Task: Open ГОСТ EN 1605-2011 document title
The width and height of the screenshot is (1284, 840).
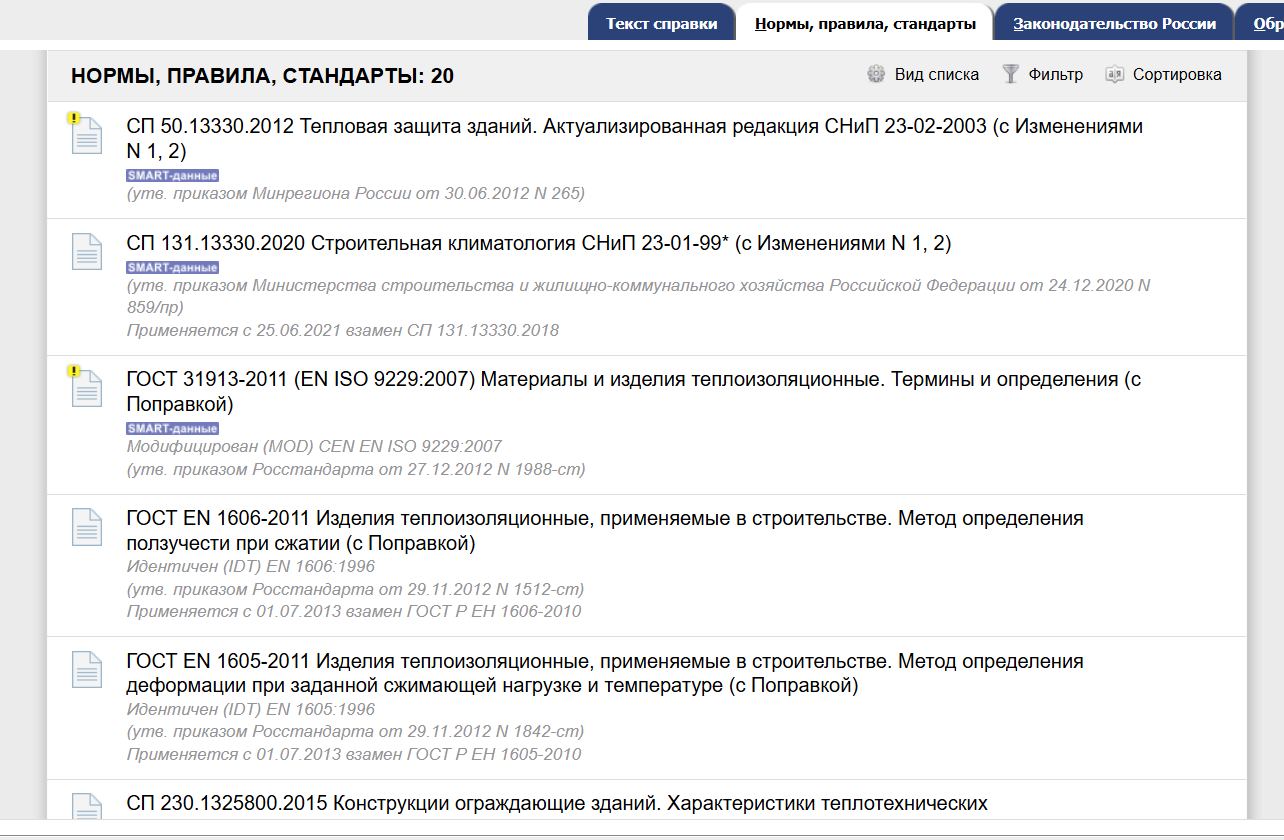Action: pyautogui.click(x=605, y=673)
